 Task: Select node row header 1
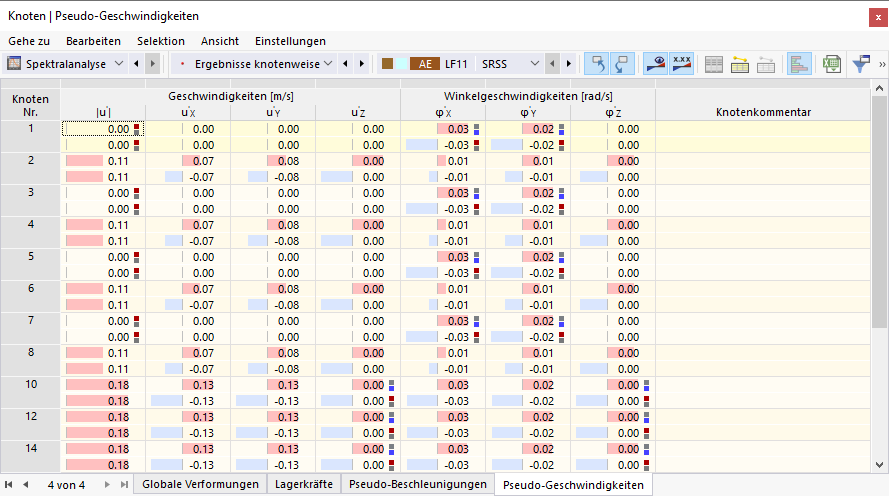pos(31,136)
